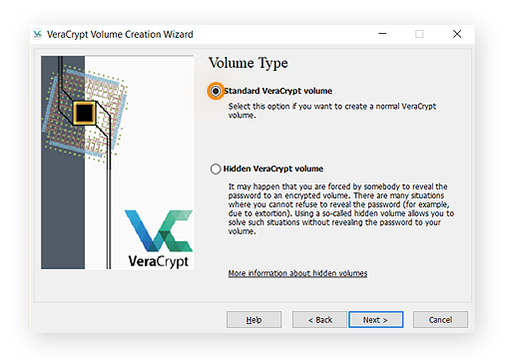Click the VeraCrypt logo image

coord(159,239)
